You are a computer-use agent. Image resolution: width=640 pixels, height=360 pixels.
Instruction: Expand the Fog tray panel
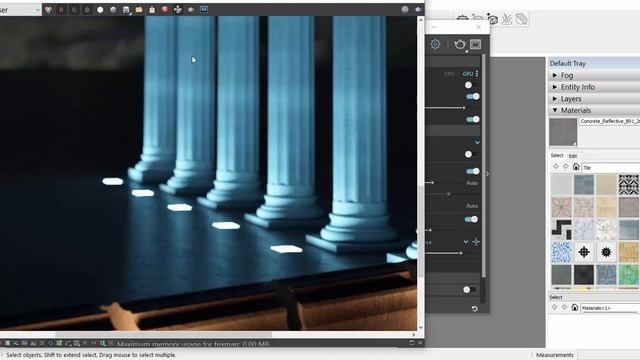point(555,75)
